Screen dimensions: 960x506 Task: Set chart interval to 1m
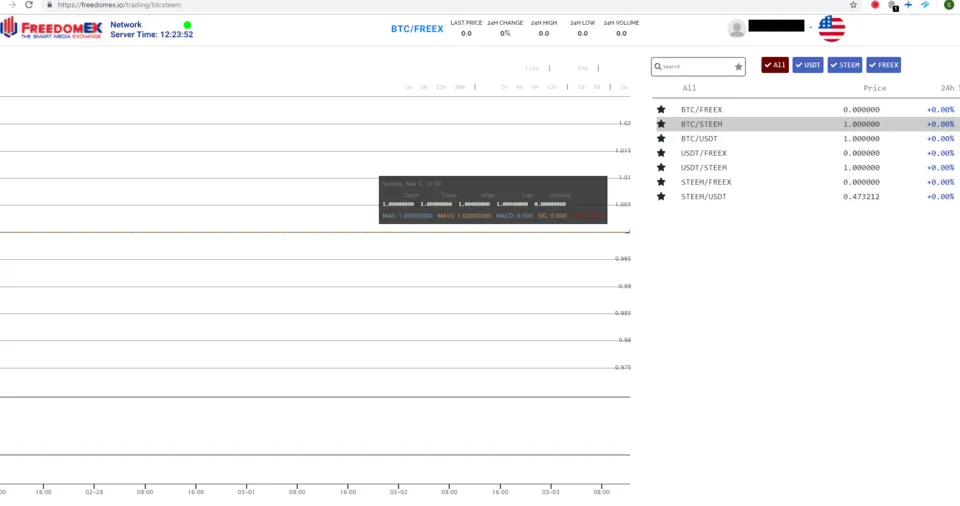(x=408, y=87)
